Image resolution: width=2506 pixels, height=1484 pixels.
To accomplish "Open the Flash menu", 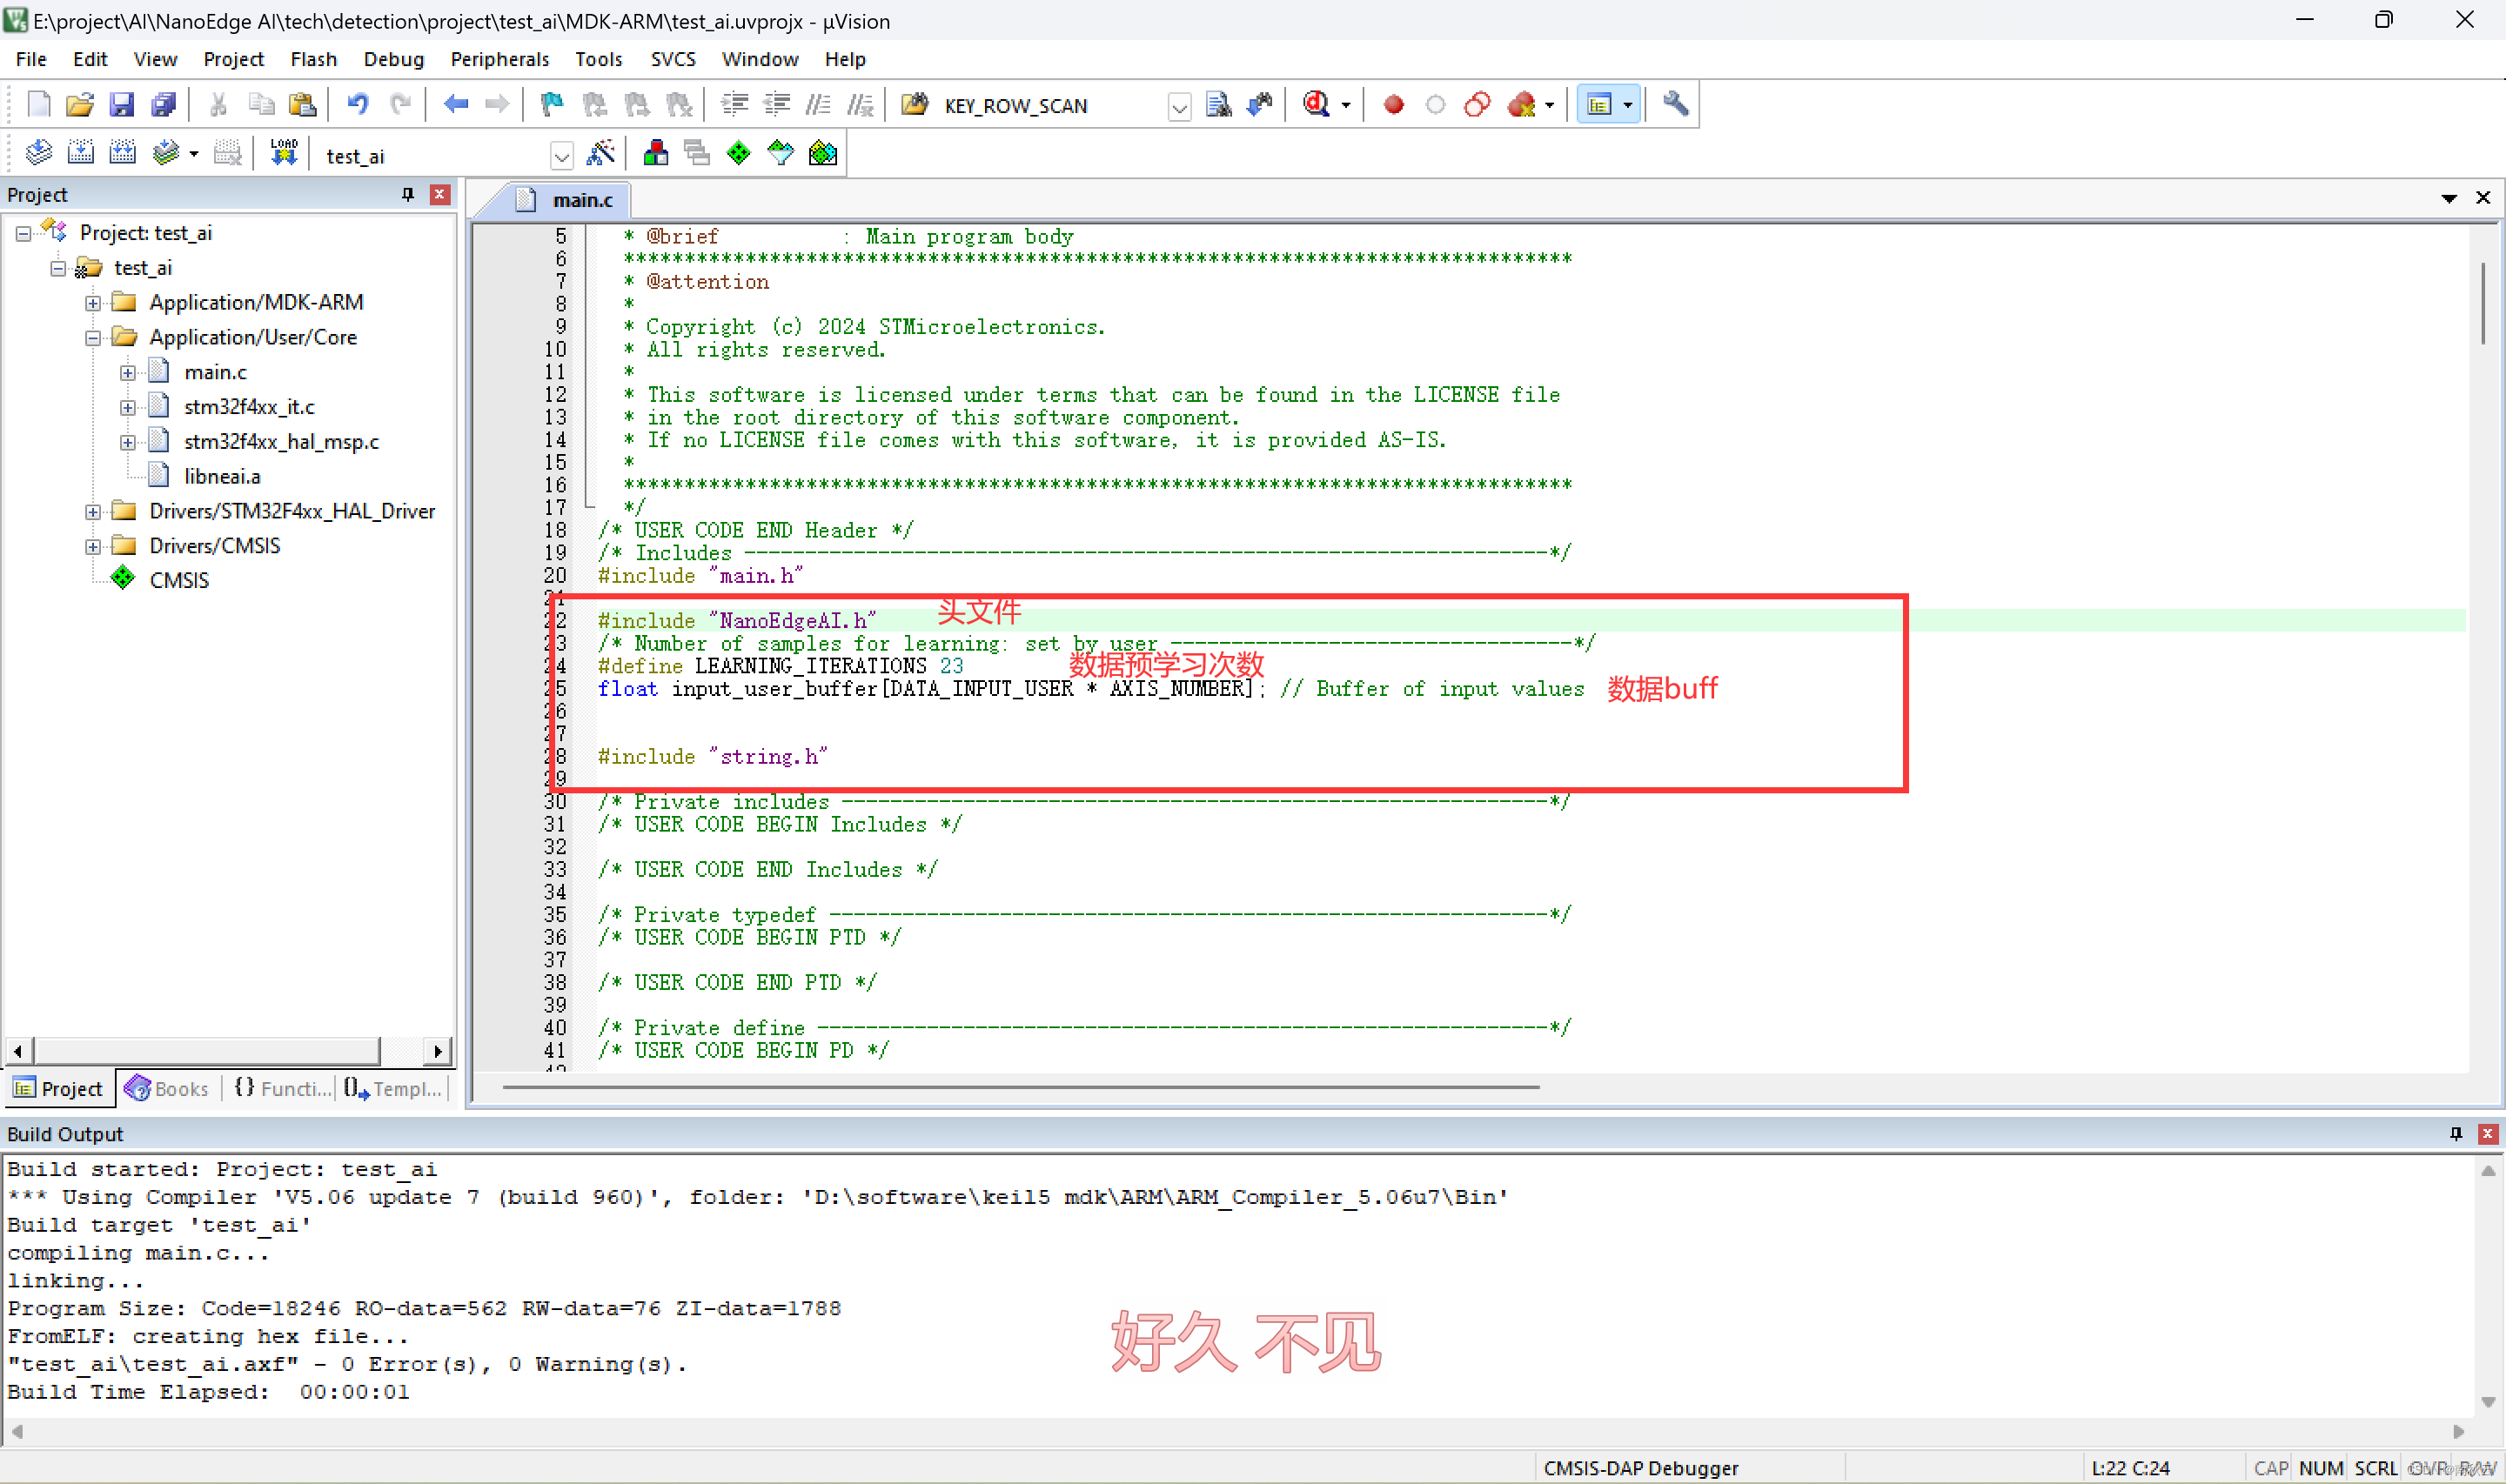I will (313, 59).
